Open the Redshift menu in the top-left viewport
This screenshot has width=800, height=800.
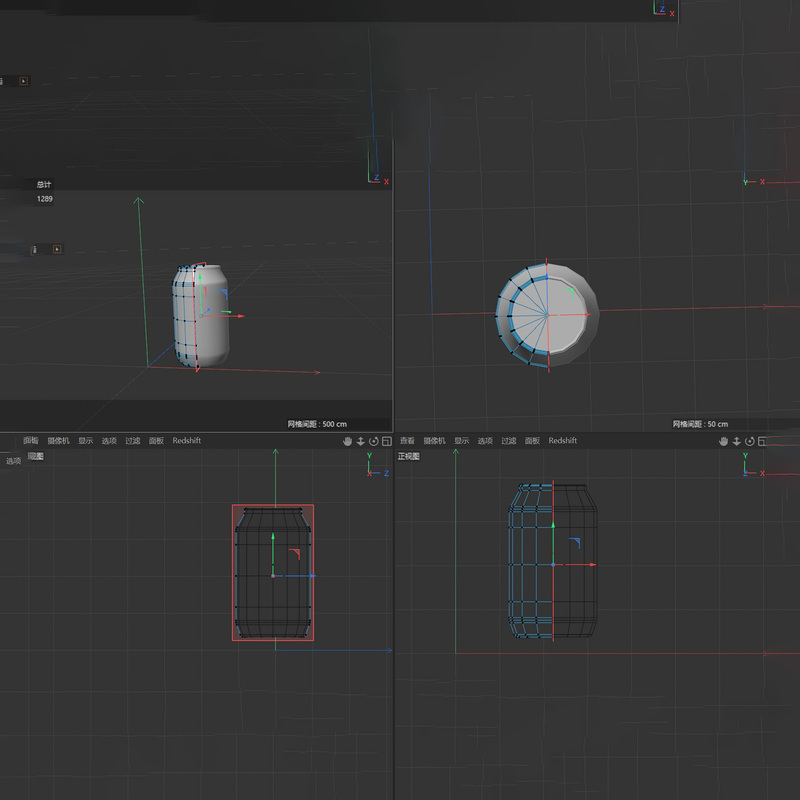185,440
